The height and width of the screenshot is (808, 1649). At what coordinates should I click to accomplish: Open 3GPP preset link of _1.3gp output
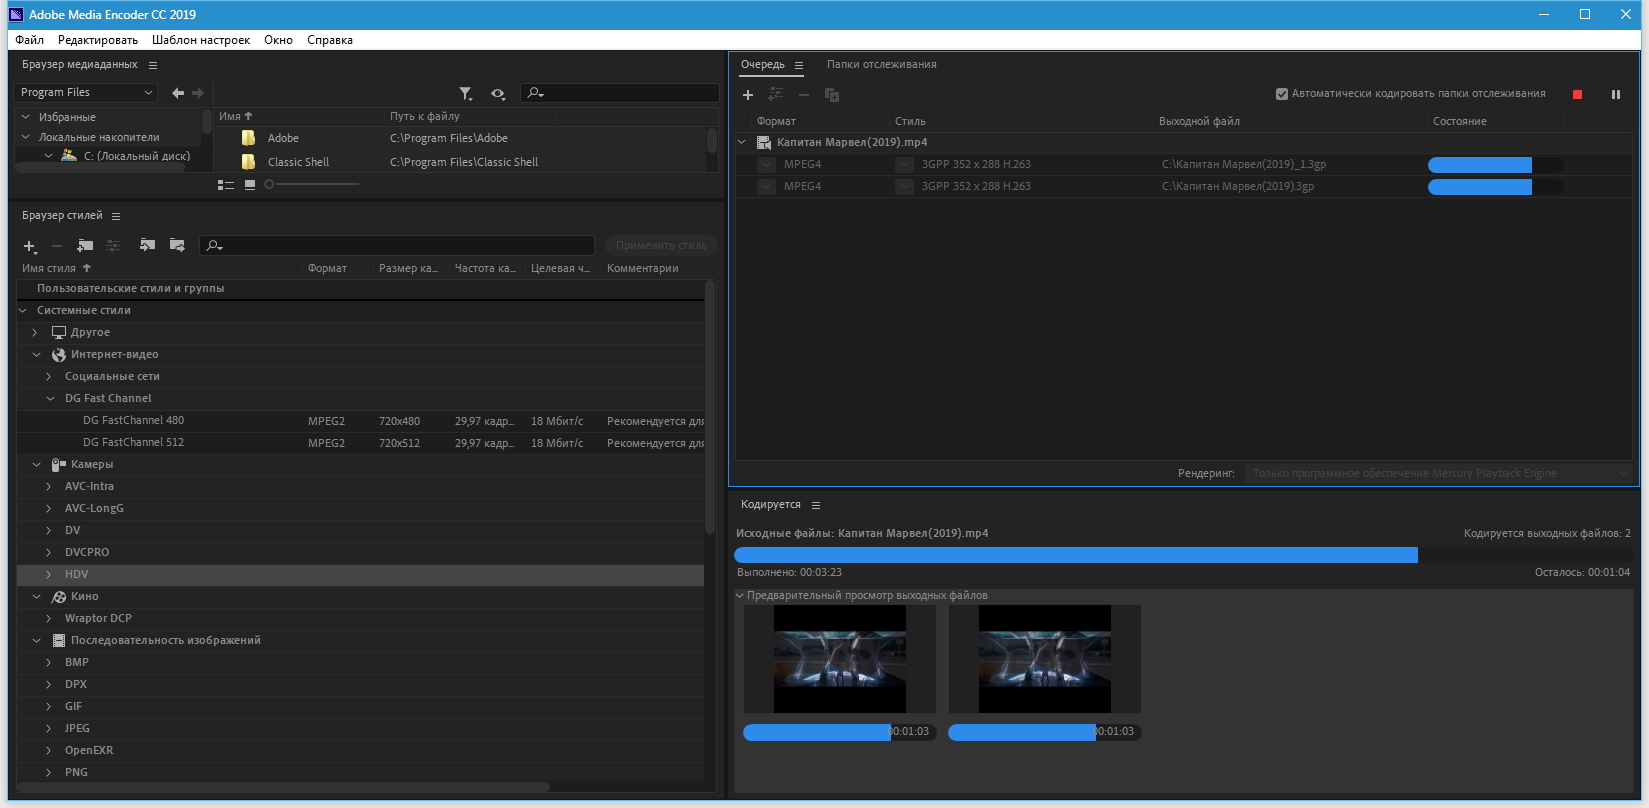click(976, 165)
